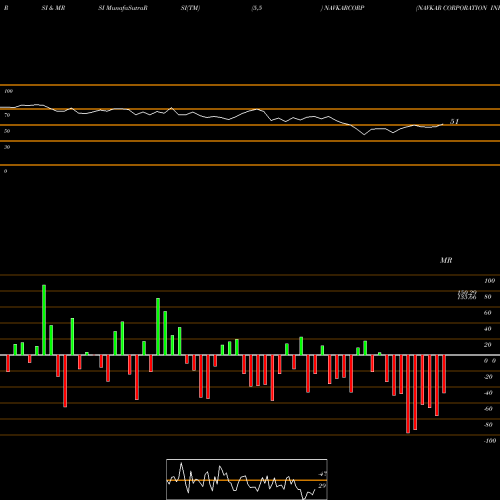The width and height of the screenshot is (500, 500).
Task: Click the end of the RSI line near 51
Action: point(443,124)
